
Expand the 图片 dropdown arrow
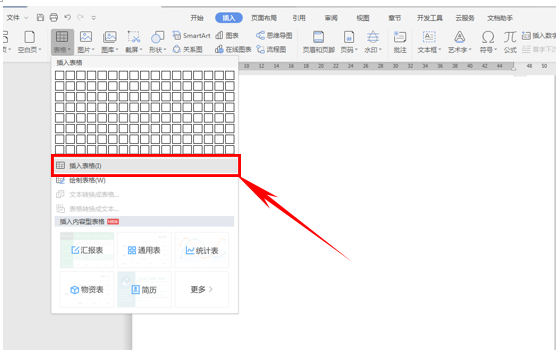pyautogui.click(x=93, y=50)
